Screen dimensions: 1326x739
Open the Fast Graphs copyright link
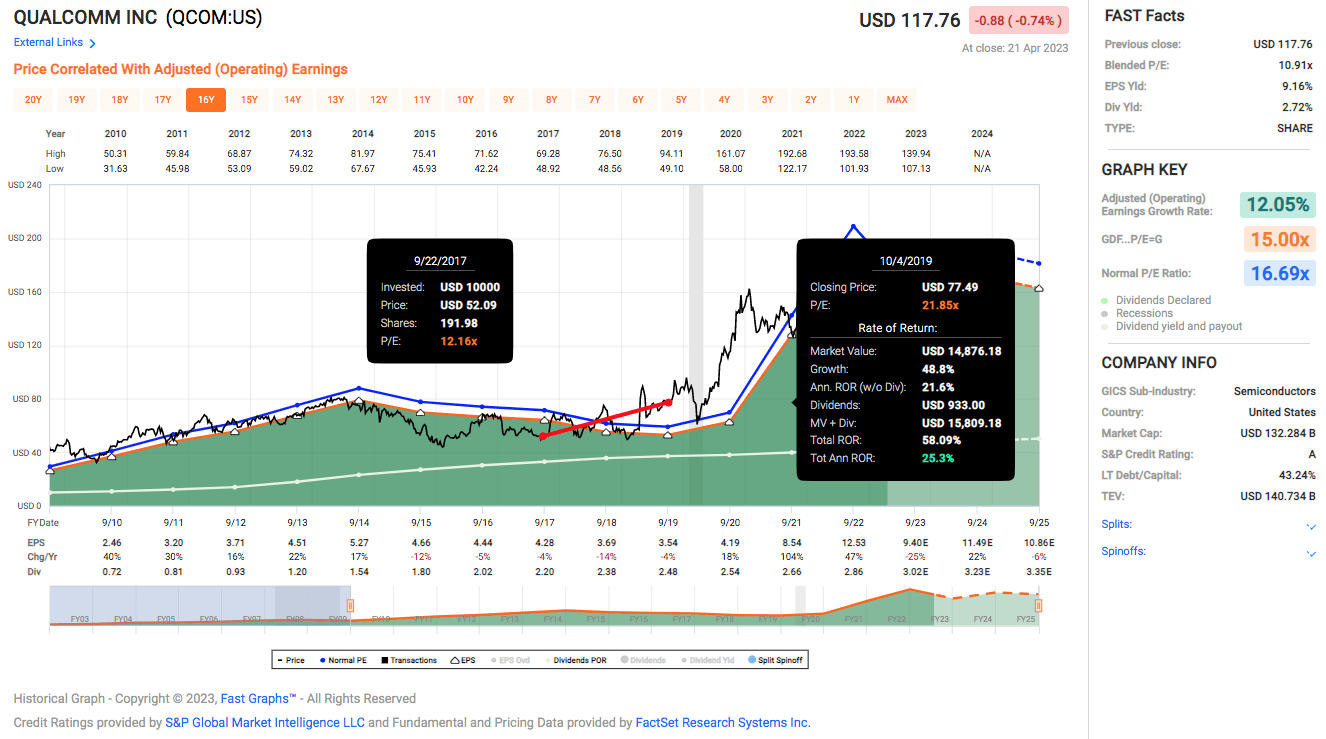point(260,698)
